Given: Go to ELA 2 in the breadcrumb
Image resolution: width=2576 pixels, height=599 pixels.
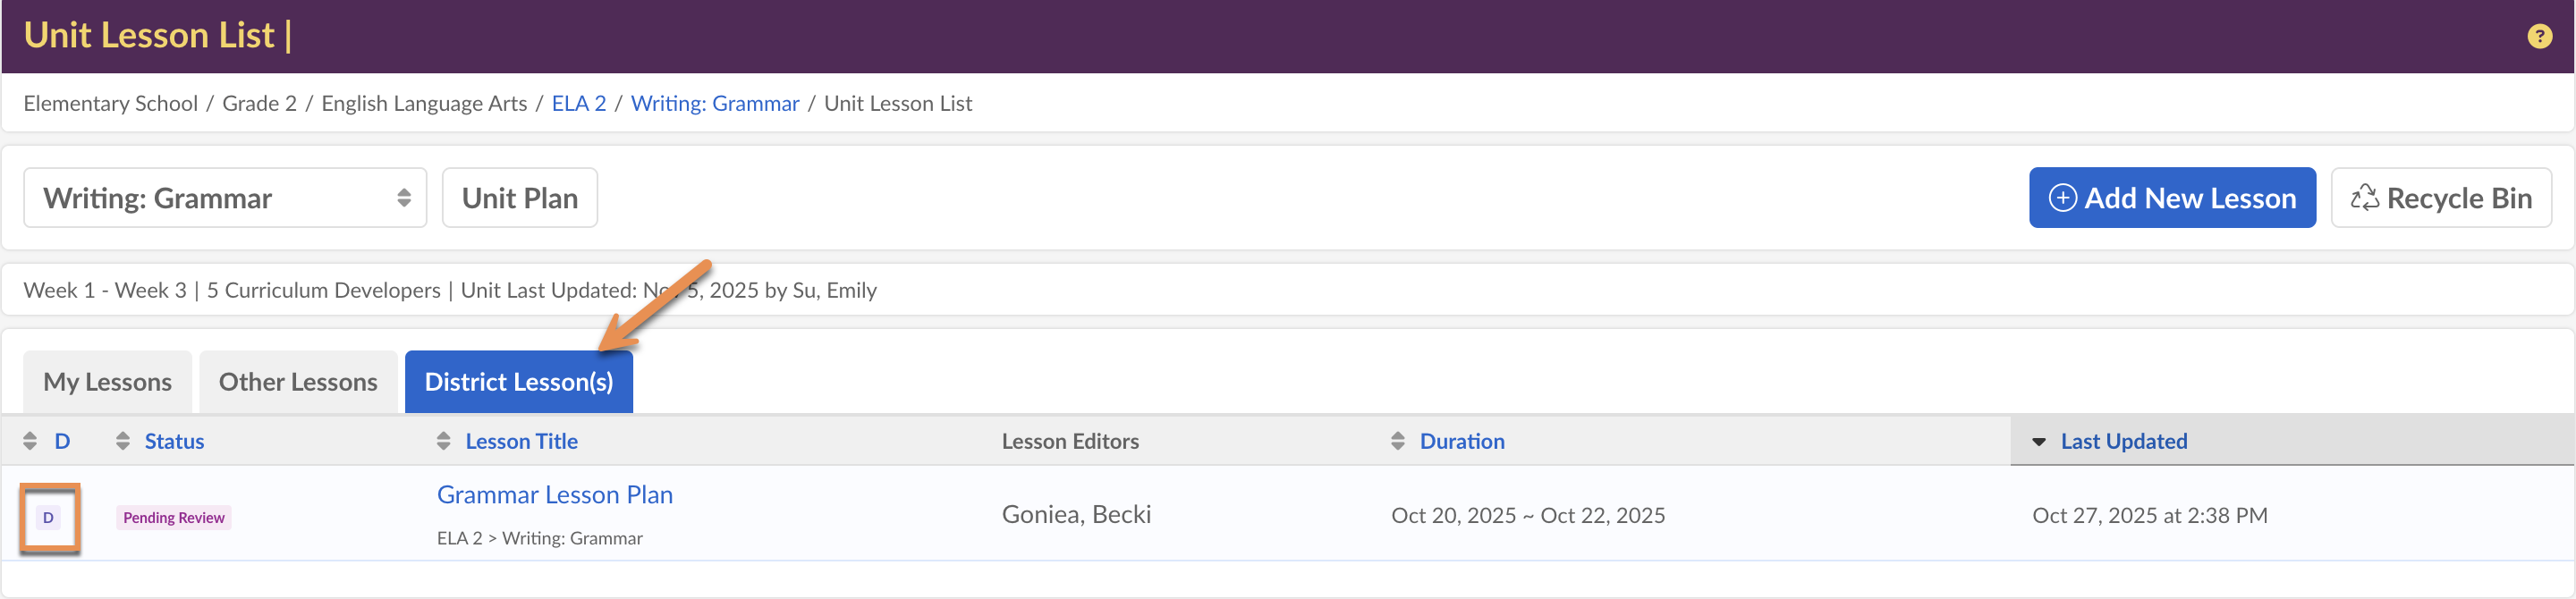Looking at the screenshot, I should click(578, 104).
